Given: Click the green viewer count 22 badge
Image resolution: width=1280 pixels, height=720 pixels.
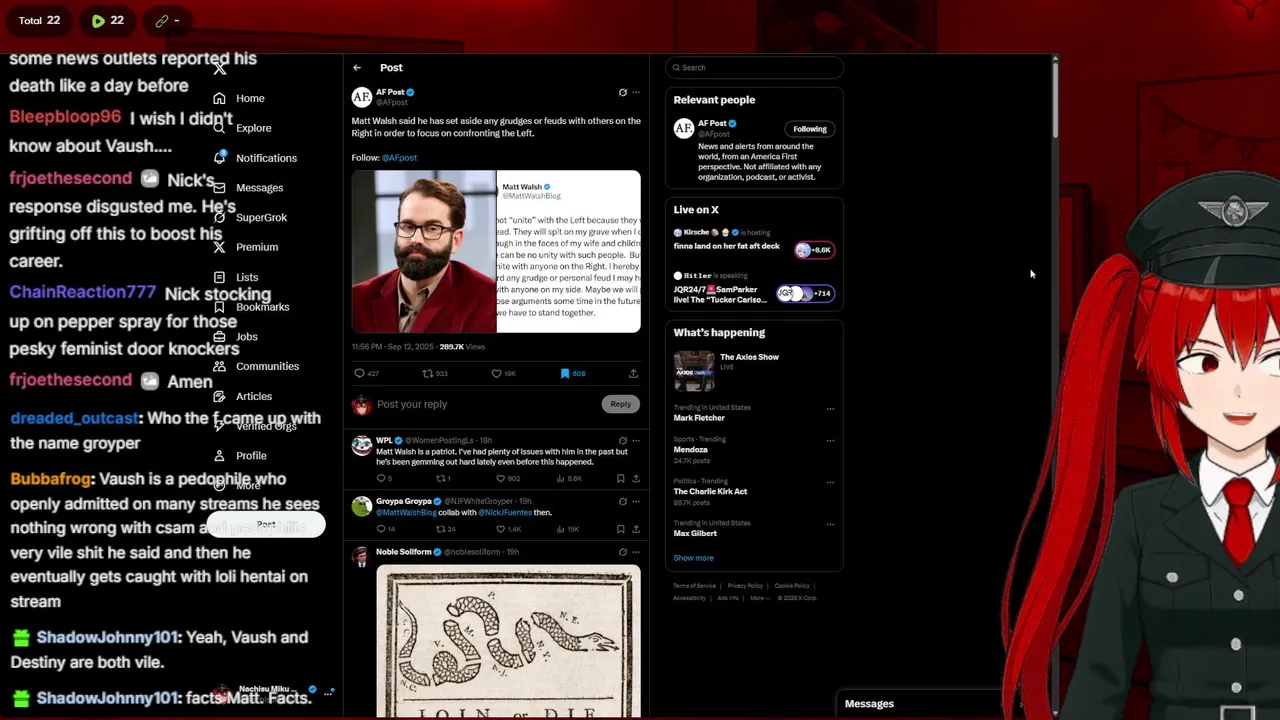Looking at the screenshot, I should 108,20.
